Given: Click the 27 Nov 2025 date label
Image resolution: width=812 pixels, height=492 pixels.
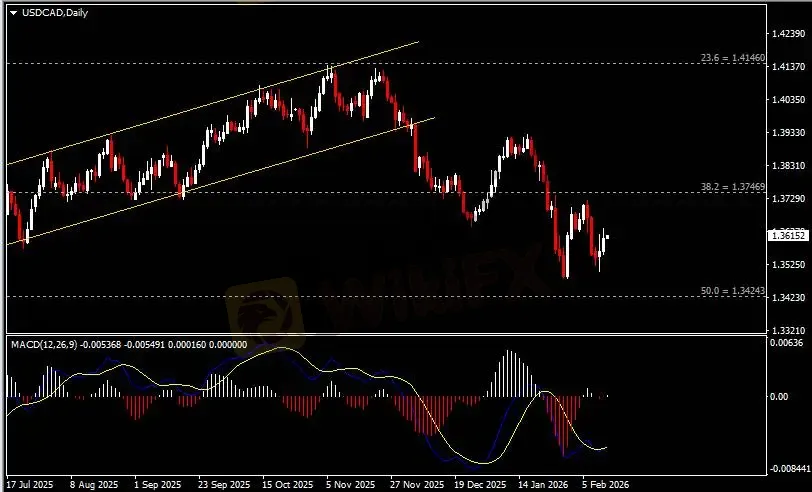Looking at the screenshot, I should 417,485.
